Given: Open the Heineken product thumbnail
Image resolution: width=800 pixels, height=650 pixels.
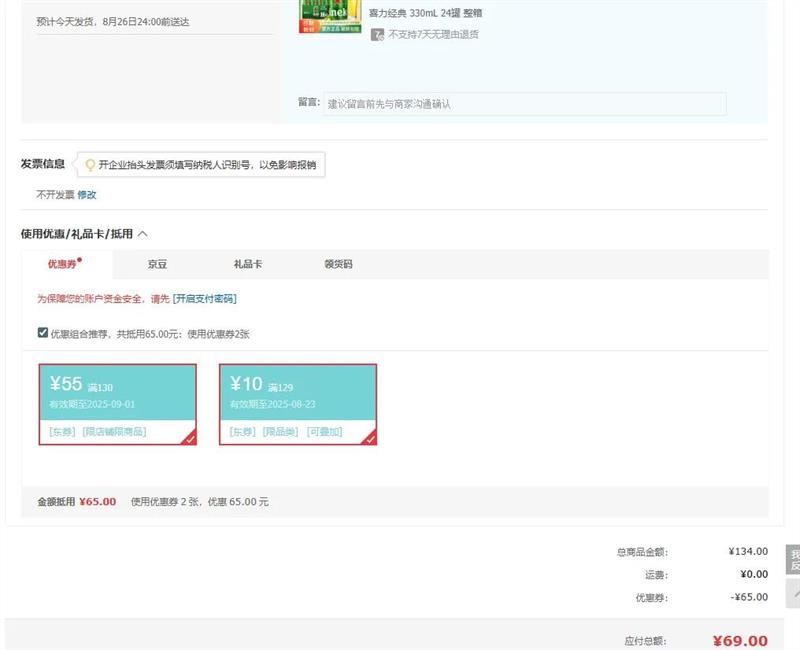Looking at the screenshot, I should tap(330, 17).
